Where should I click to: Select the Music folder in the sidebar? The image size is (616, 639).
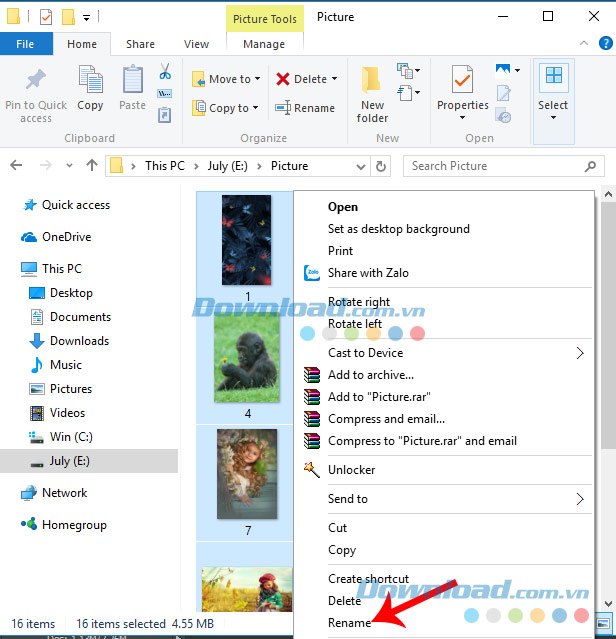click(66, 365)
